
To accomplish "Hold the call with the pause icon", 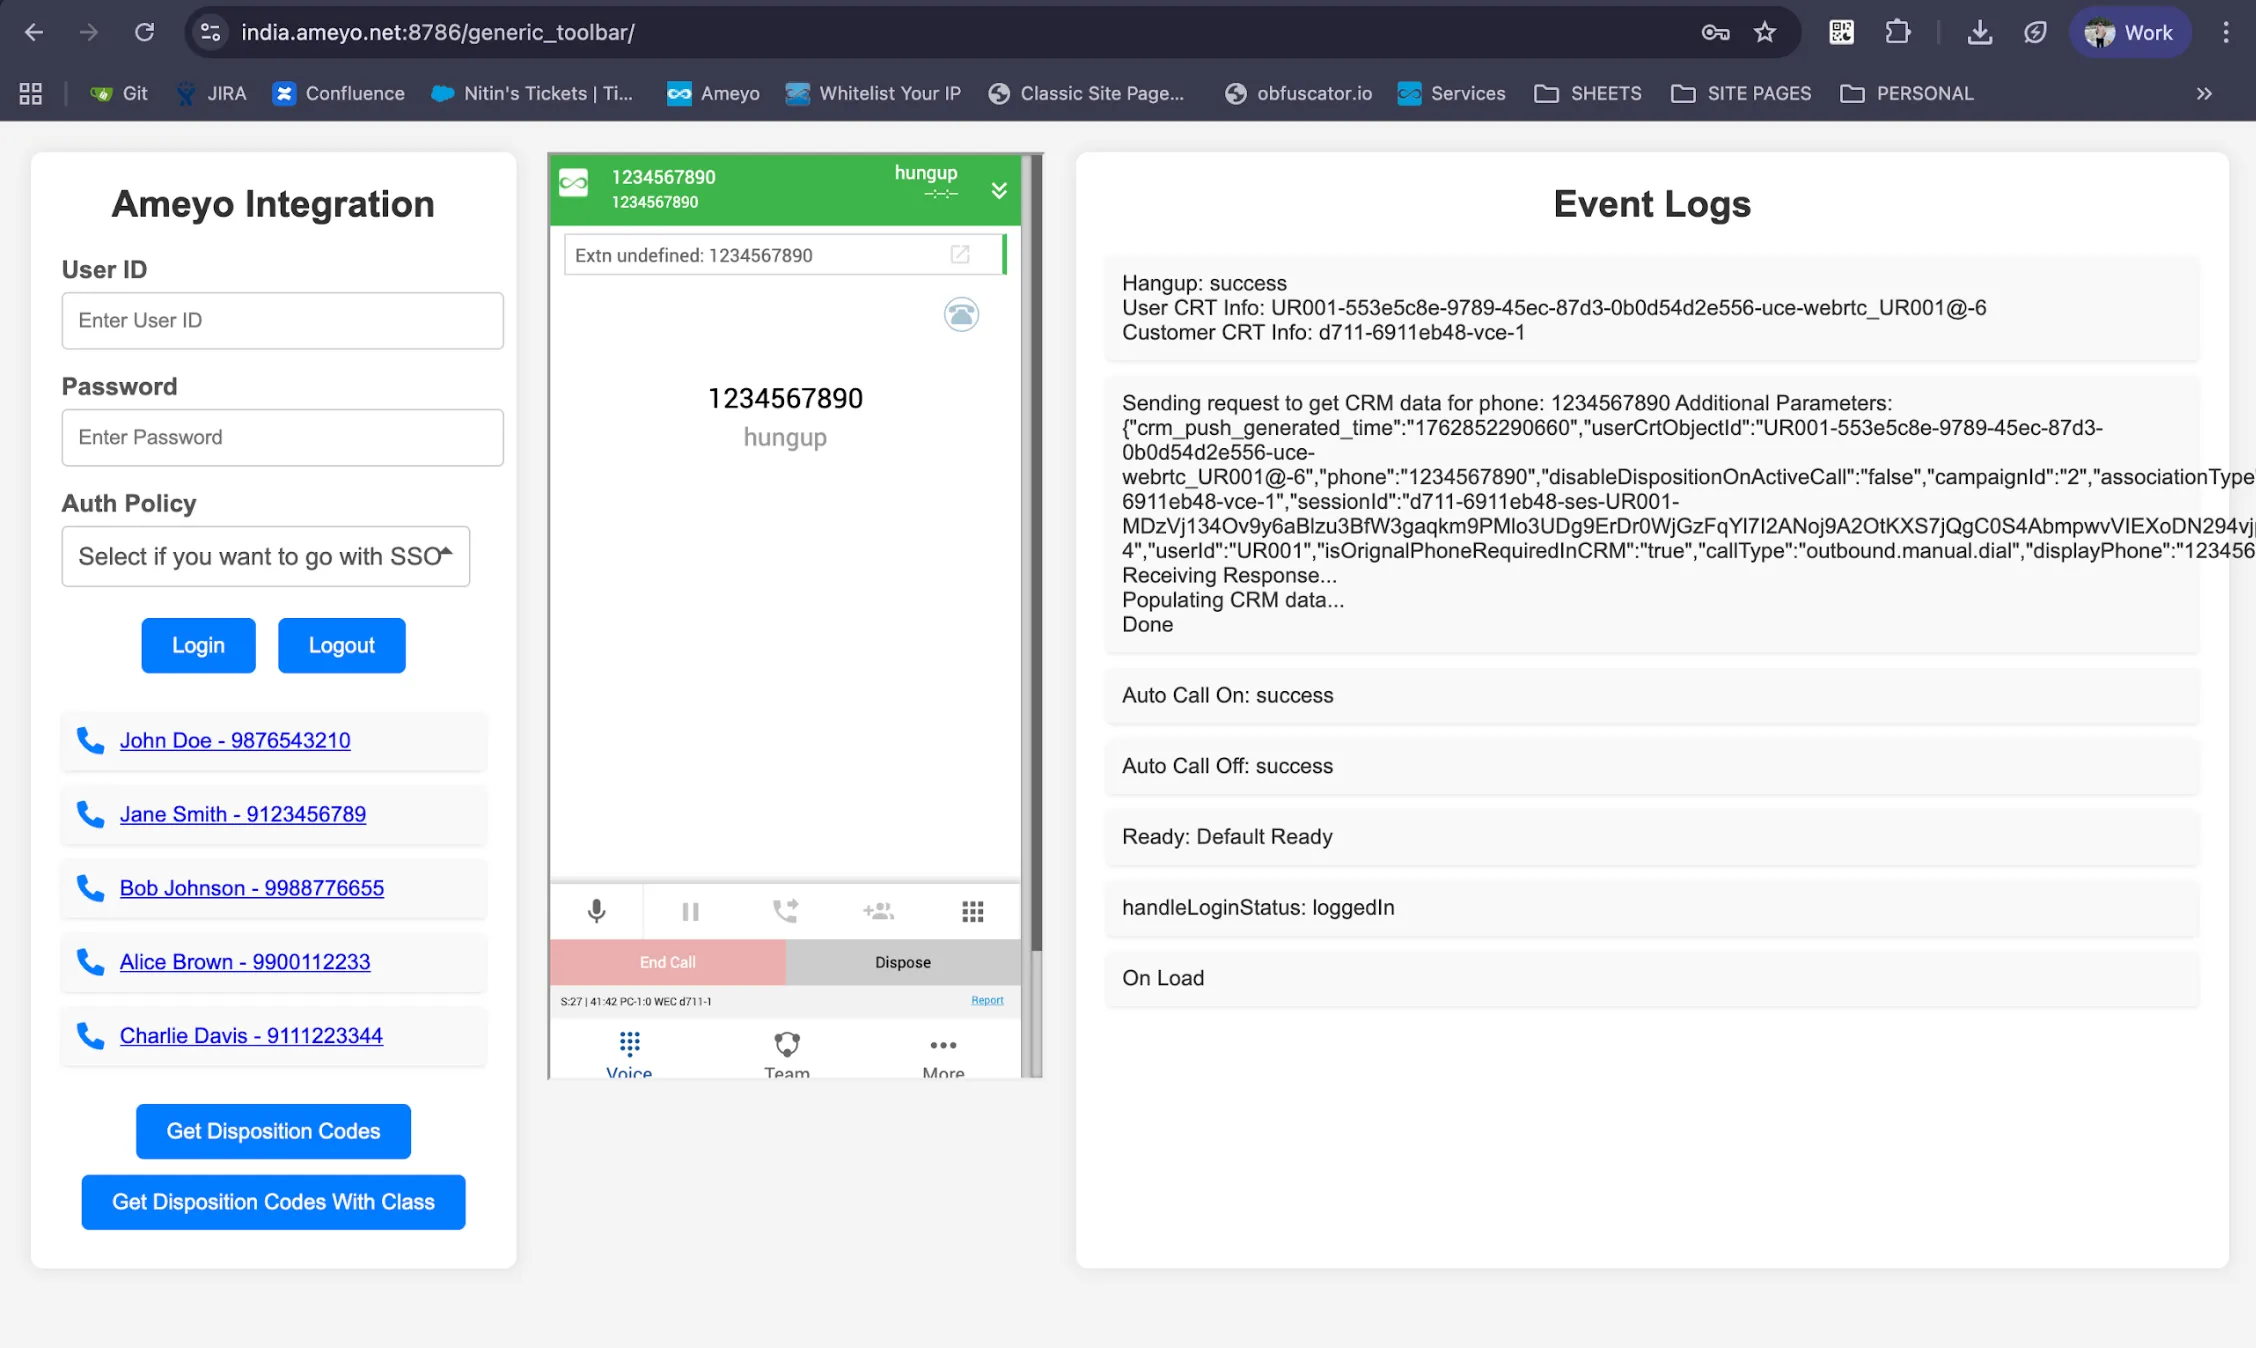I will [x=690, y=911].
